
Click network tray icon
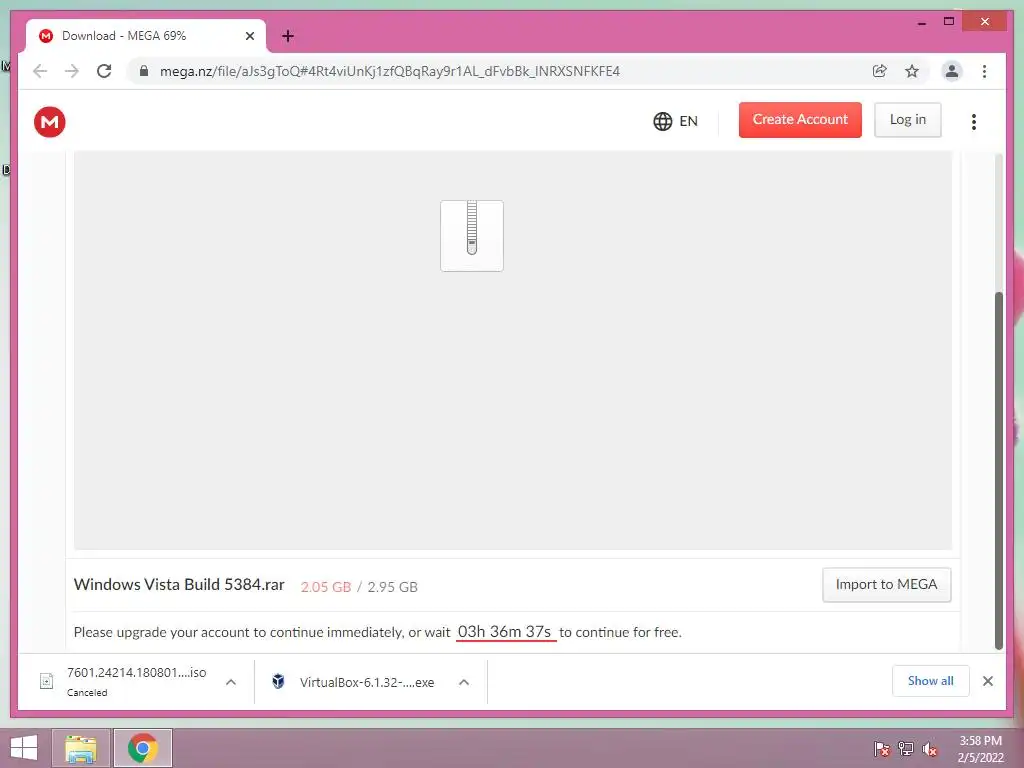point(906,749)
